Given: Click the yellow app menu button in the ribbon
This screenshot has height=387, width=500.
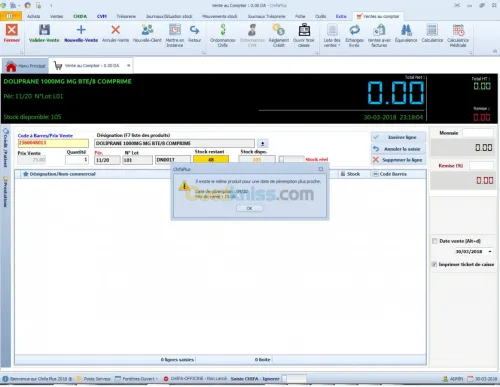Looking at the screenshot, I should pos(11,16).
